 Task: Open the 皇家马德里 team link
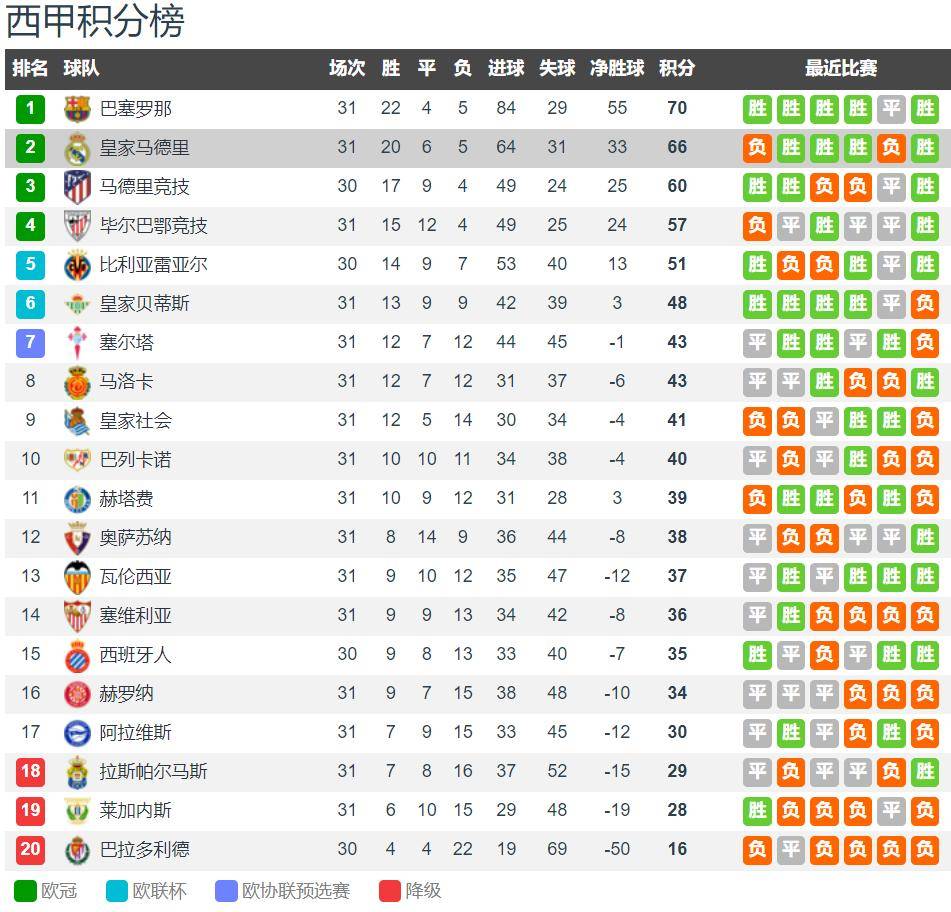tap(144, 148)
